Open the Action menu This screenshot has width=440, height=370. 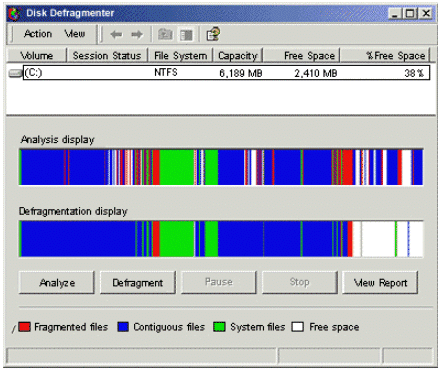38,34
